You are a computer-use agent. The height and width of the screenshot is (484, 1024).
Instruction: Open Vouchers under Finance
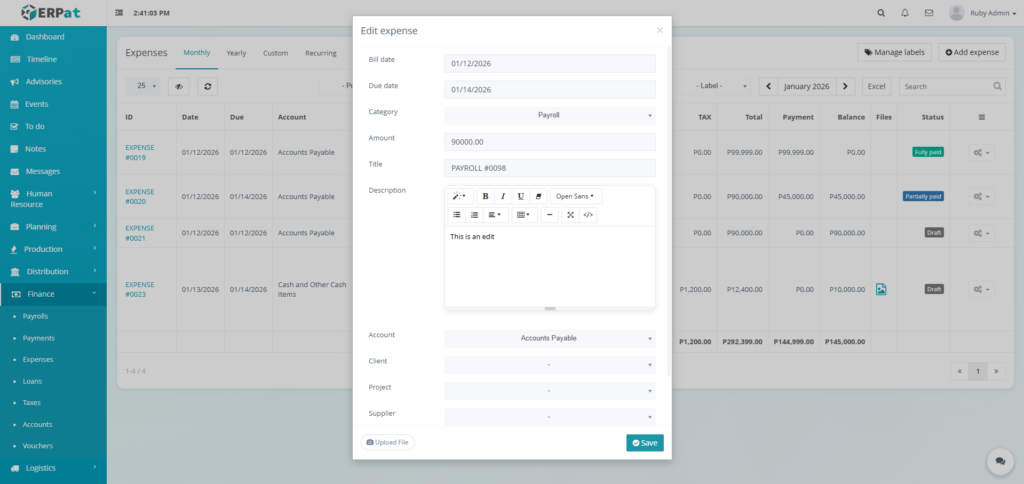coord(37,445)
